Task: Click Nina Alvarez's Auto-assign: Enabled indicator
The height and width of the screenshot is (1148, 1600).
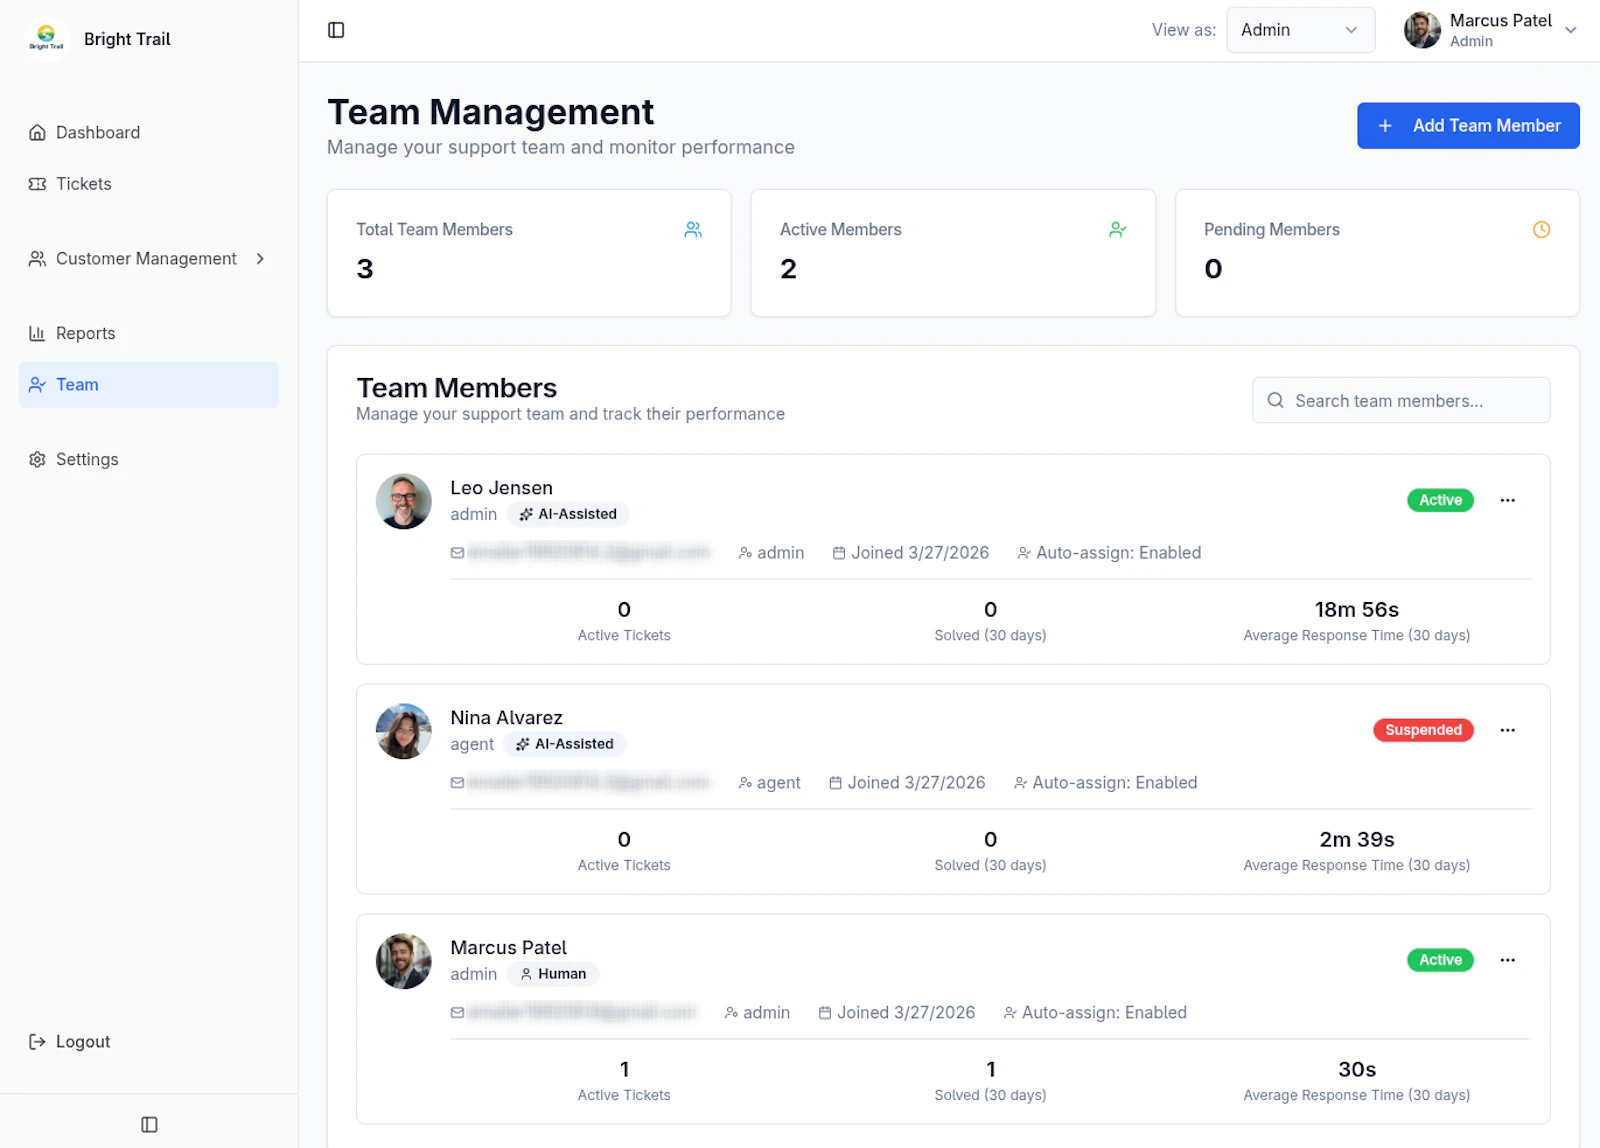Action: click(1105, 783)
